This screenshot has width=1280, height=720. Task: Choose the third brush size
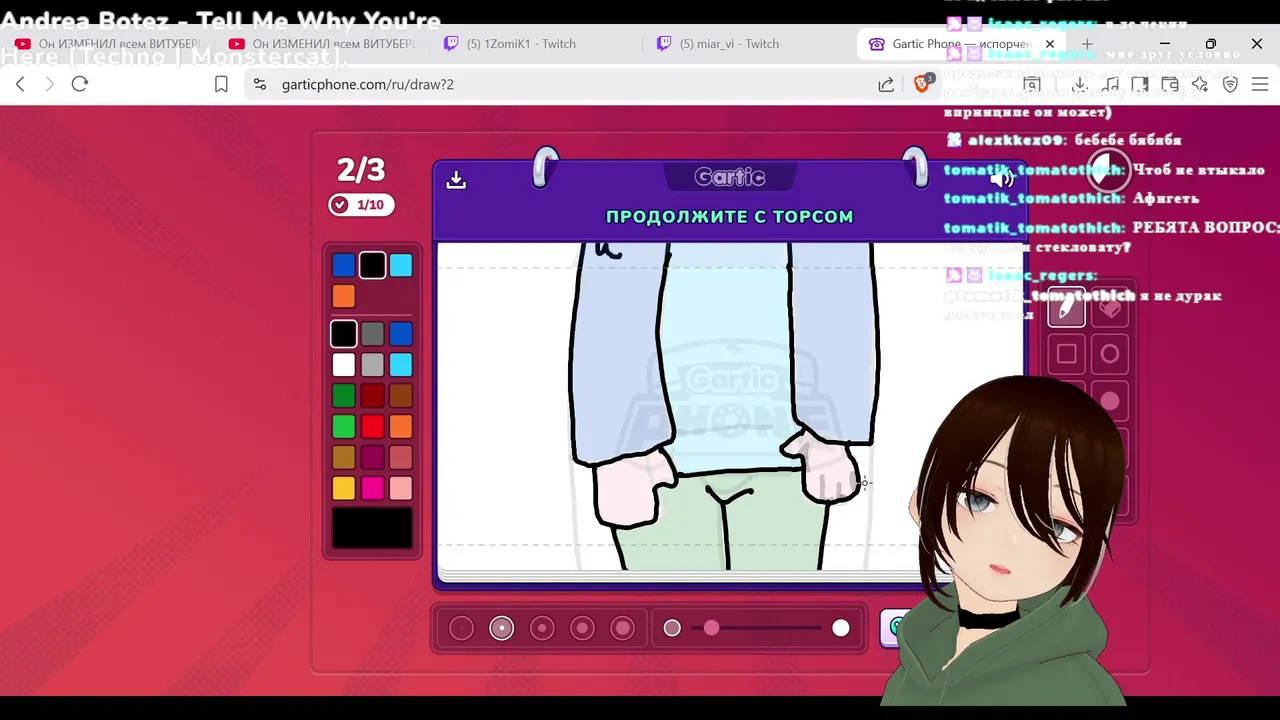tap(542, 628)
